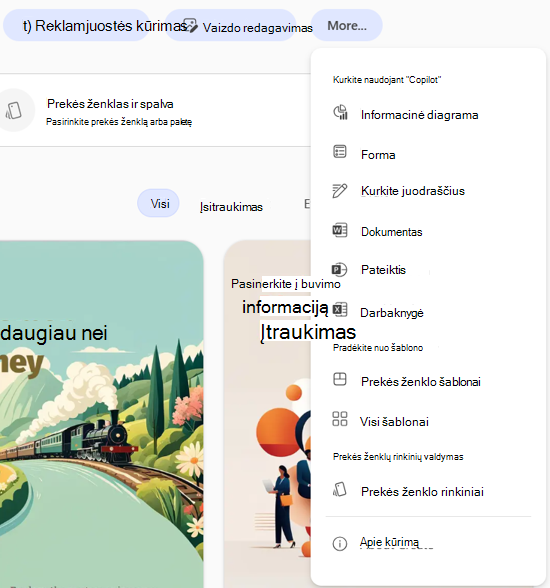Click the Prekės ženklo rinkiniai swatch icon
The height and width of the screenshot is (588, 550).
click(x=339, y=489)
